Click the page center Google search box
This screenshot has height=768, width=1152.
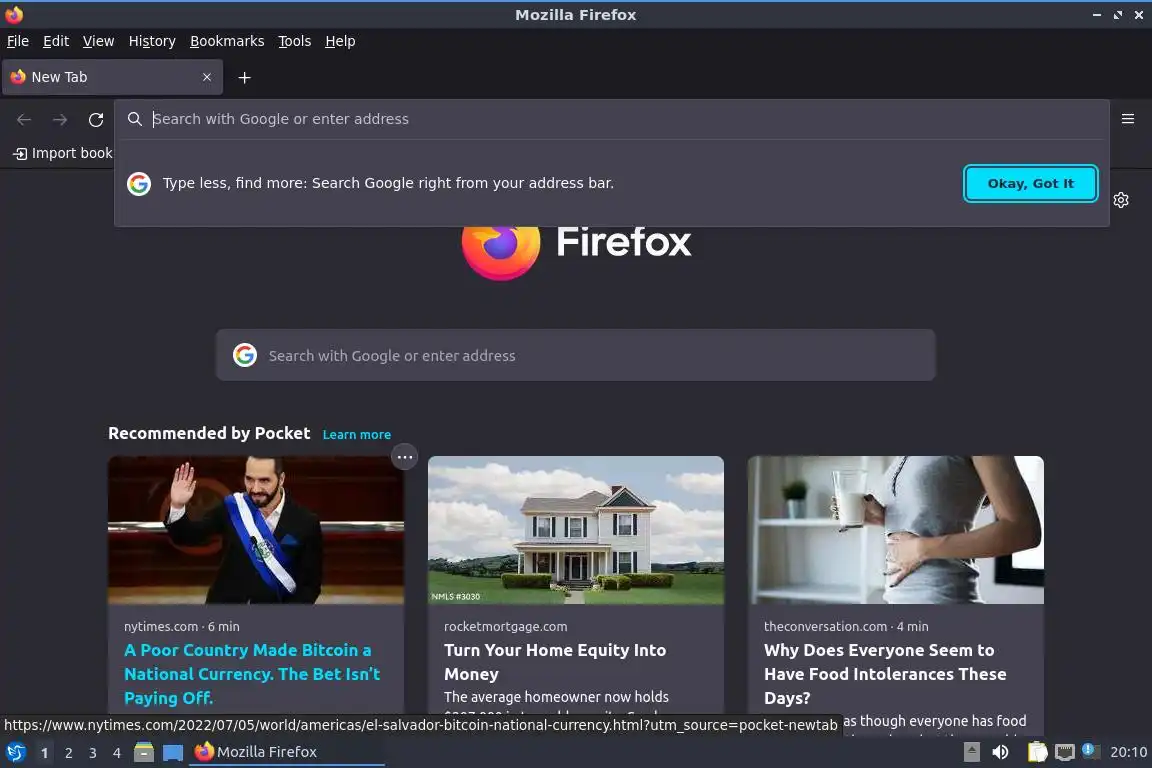pos(575,355)
